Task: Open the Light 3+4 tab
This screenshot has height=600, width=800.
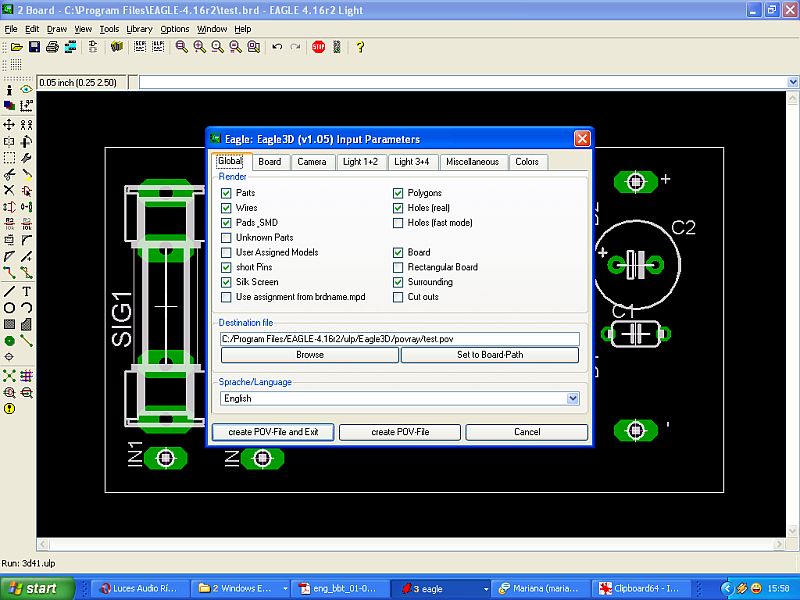Action: tap(411, 162)
